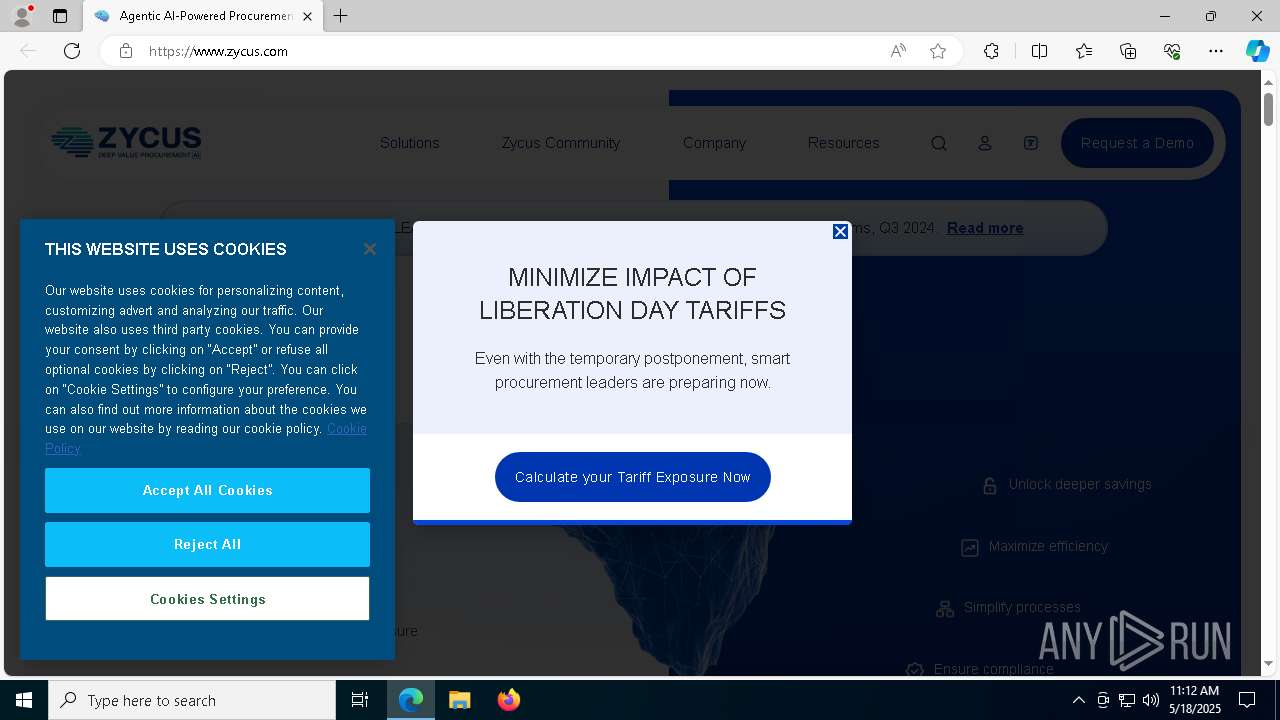The width and height of the screenshot is (1280, 720).
Task: Open browser profile avatar
Action: click(22, 16)
